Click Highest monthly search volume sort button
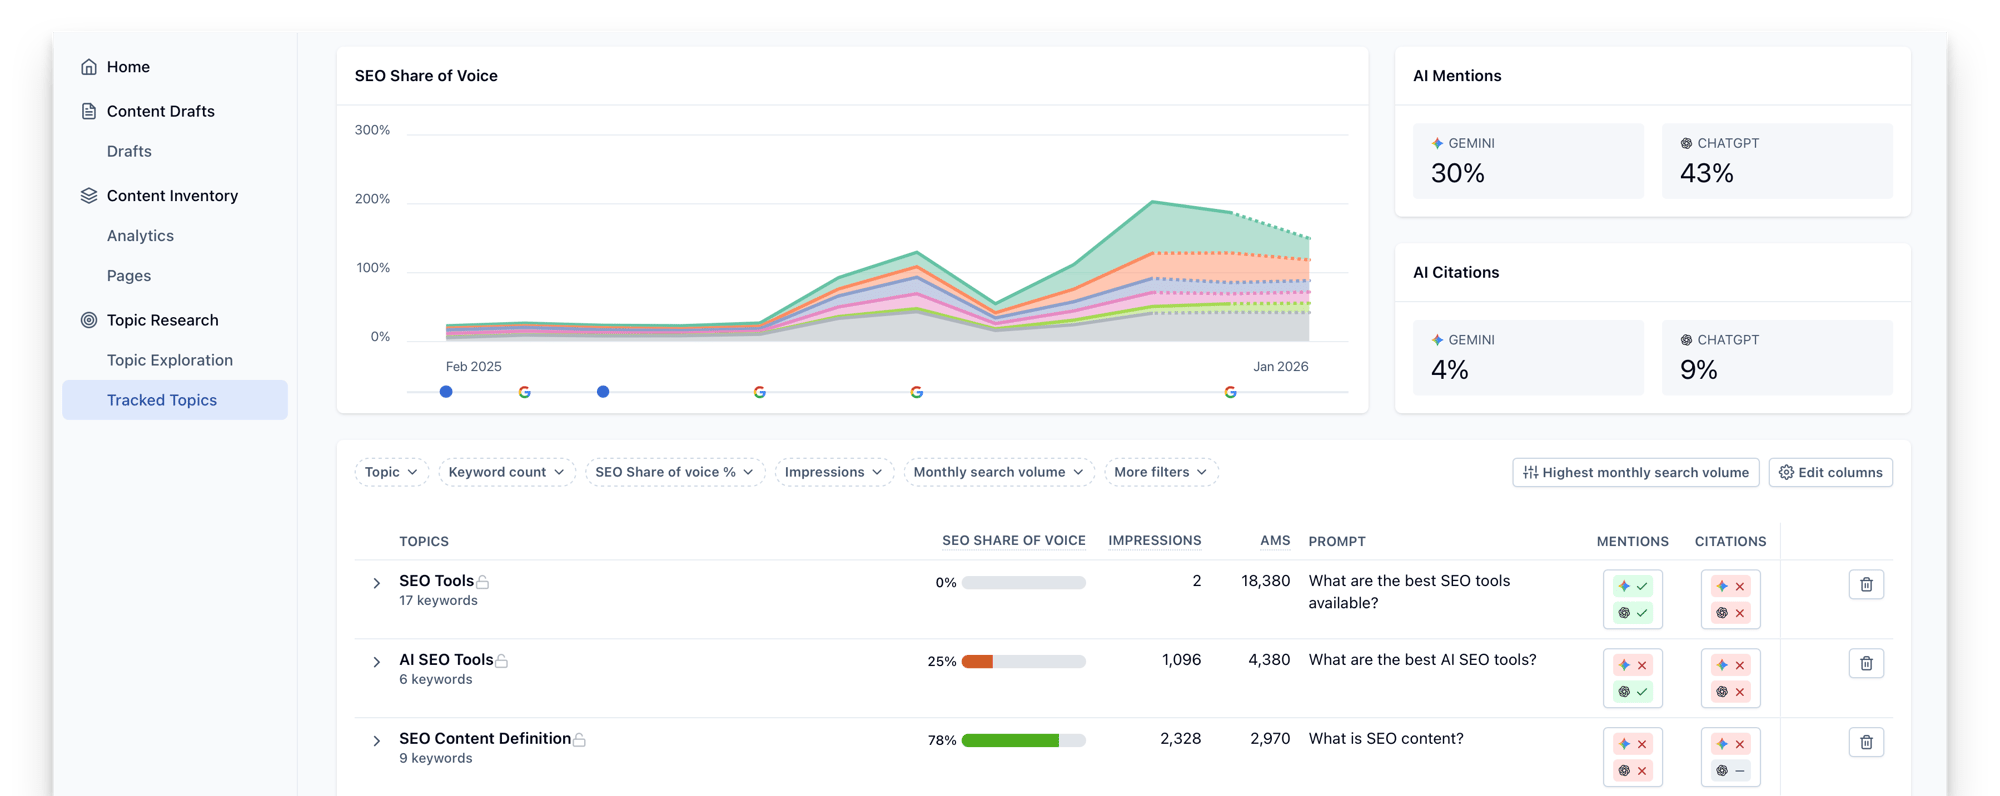 pyautogui.click(x=1635, y=472)
